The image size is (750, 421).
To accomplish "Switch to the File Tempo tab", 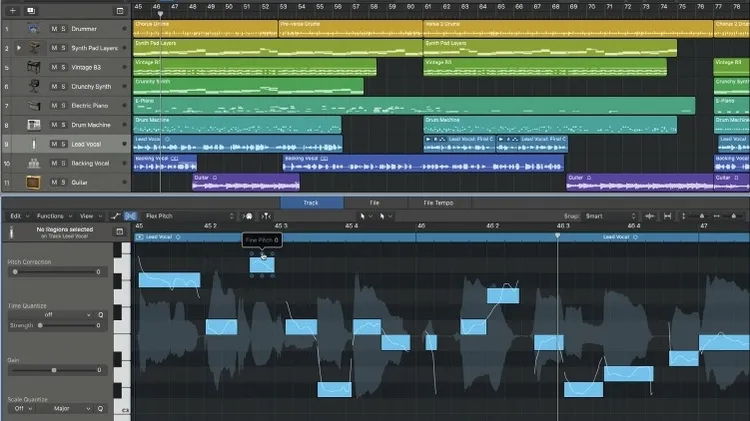I will pos(438,203).
